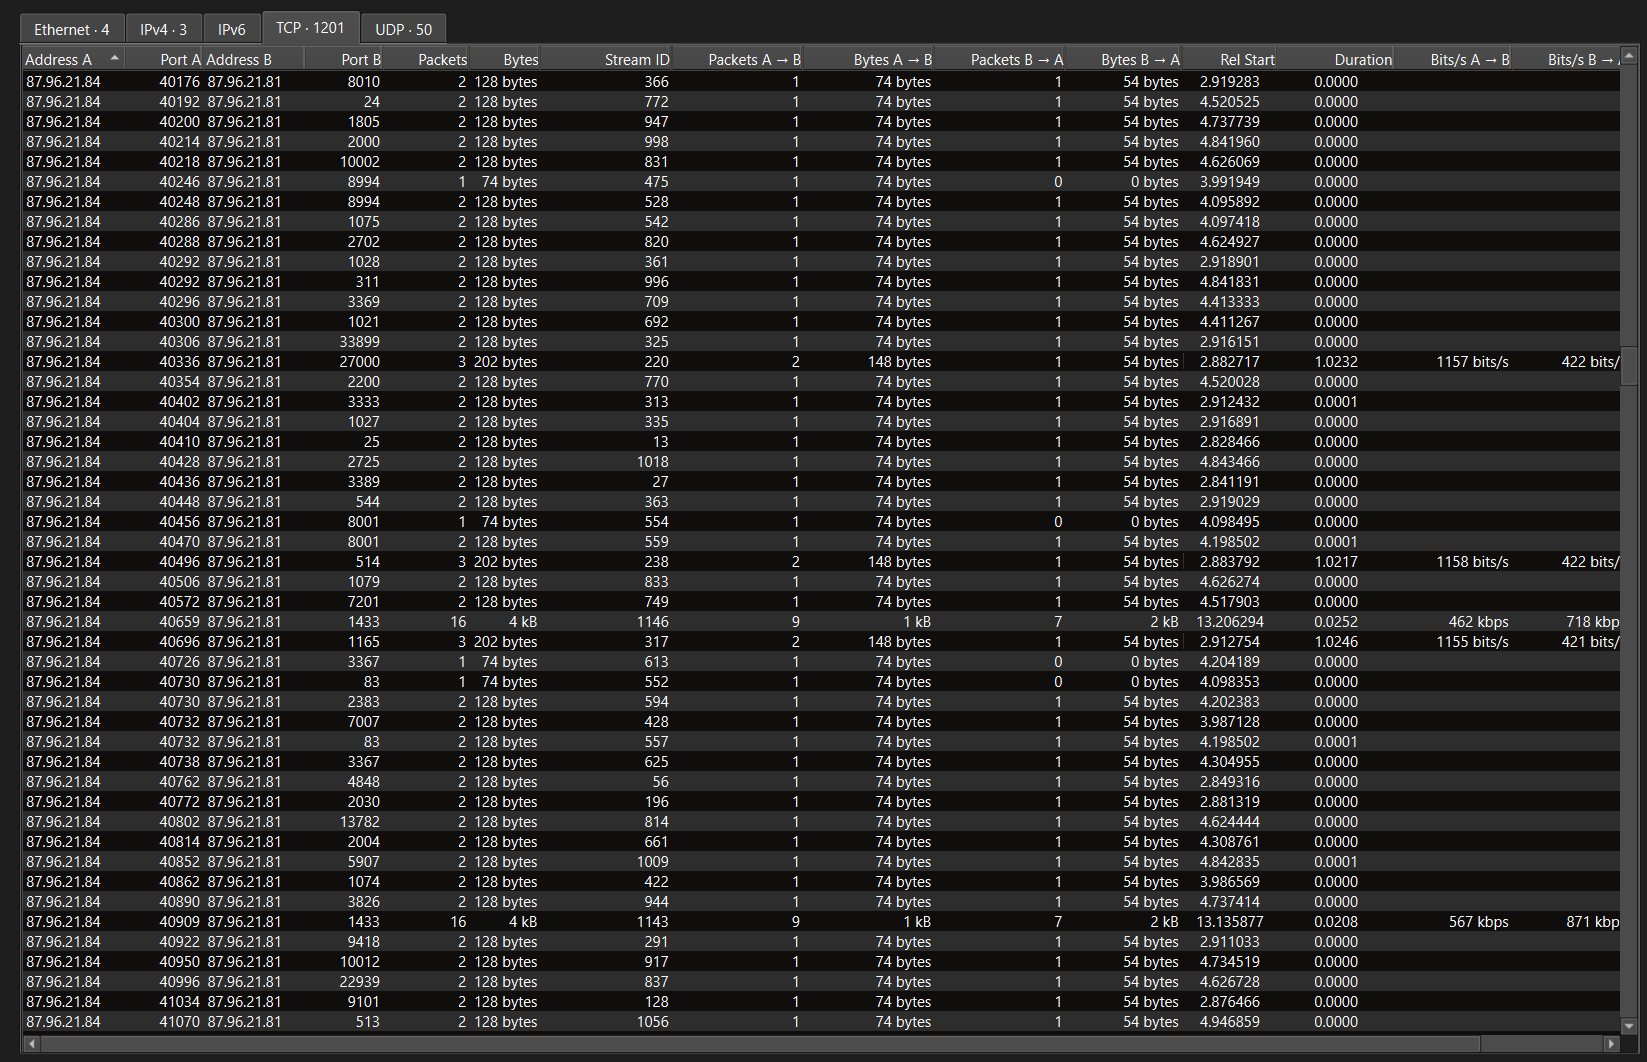Click Rel Start 13.135877 cell

click(1230, 922)
